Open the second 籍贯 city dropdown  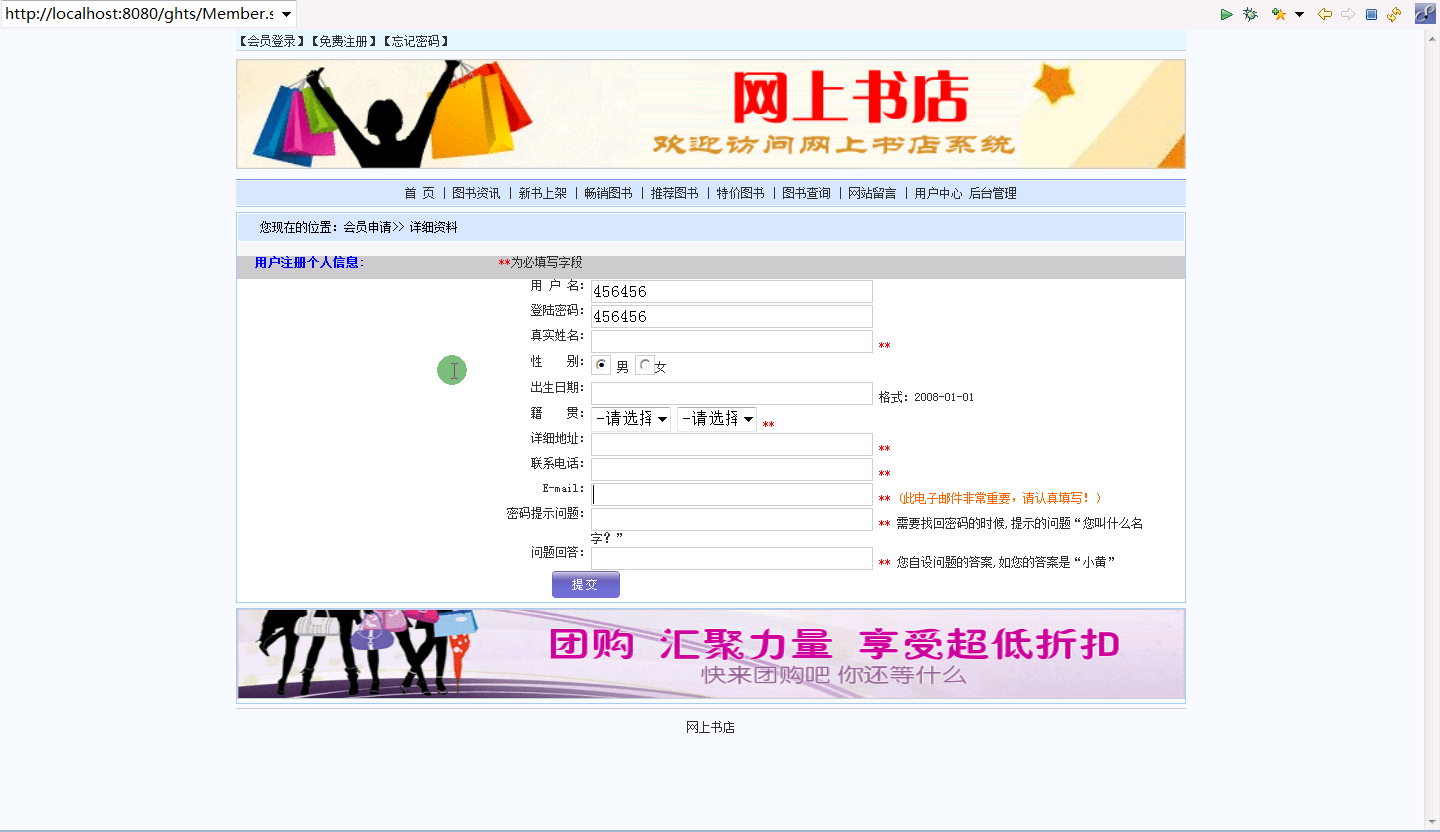click(717, 418)
